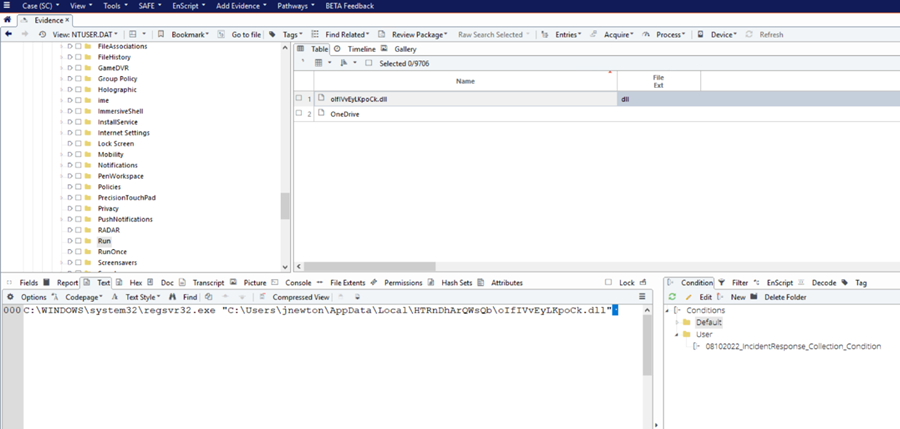Click the Process gauge icon

coord(646,34)
